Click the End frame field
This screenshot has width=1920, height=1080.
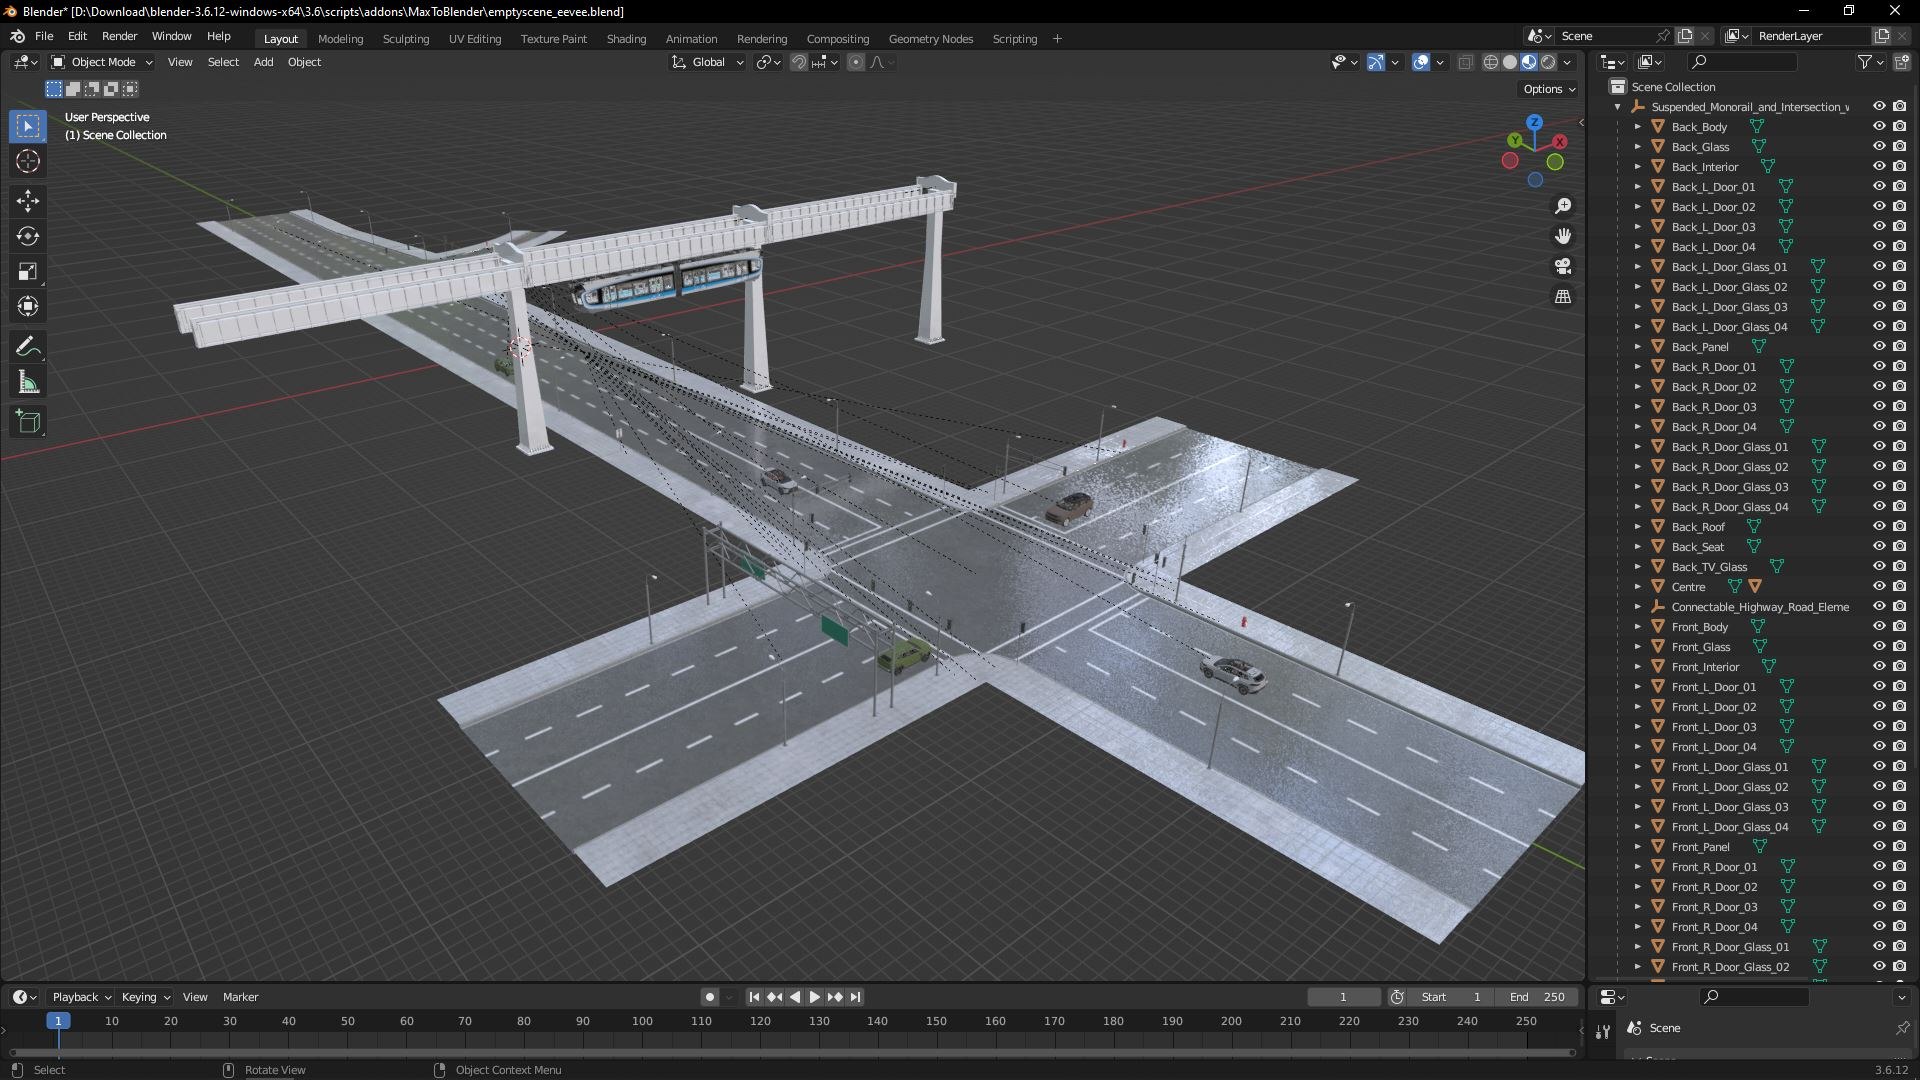click(1537, 997)
